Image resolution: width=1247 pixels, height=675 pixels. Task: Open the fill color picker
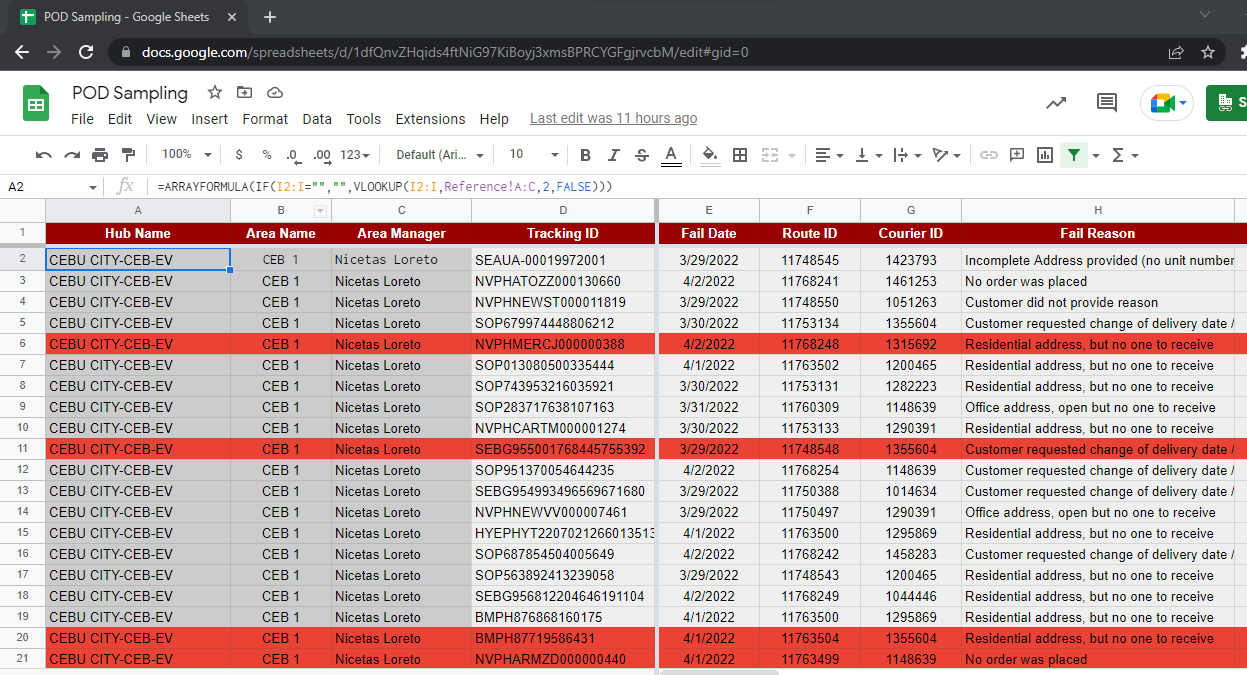(x=710, y=155)
